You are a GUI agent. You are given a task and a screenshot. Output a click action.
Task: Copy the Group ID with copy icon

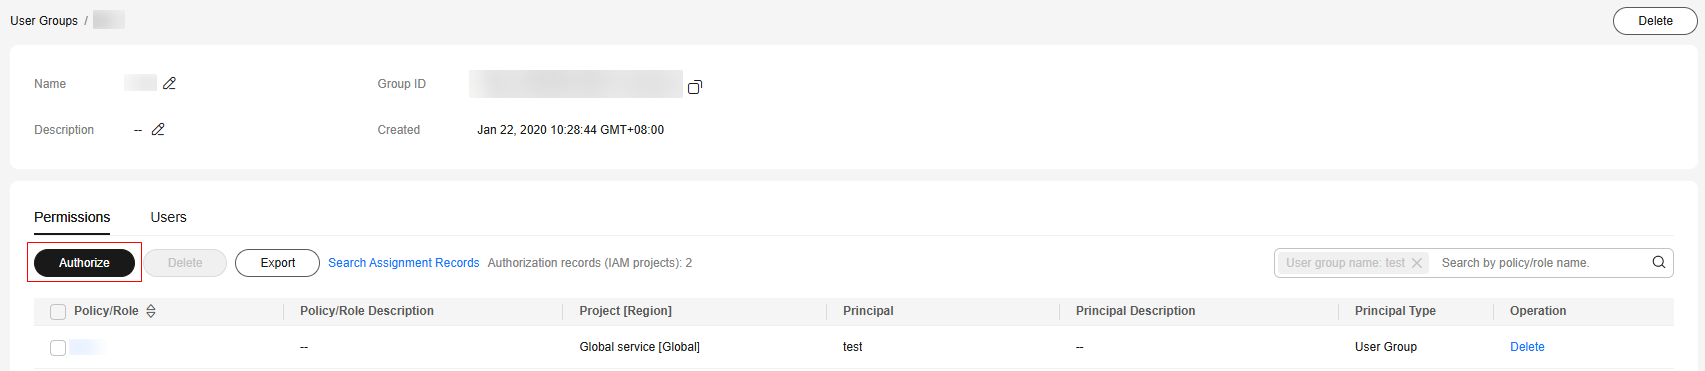pyautogui.click(x=695, y=87)
